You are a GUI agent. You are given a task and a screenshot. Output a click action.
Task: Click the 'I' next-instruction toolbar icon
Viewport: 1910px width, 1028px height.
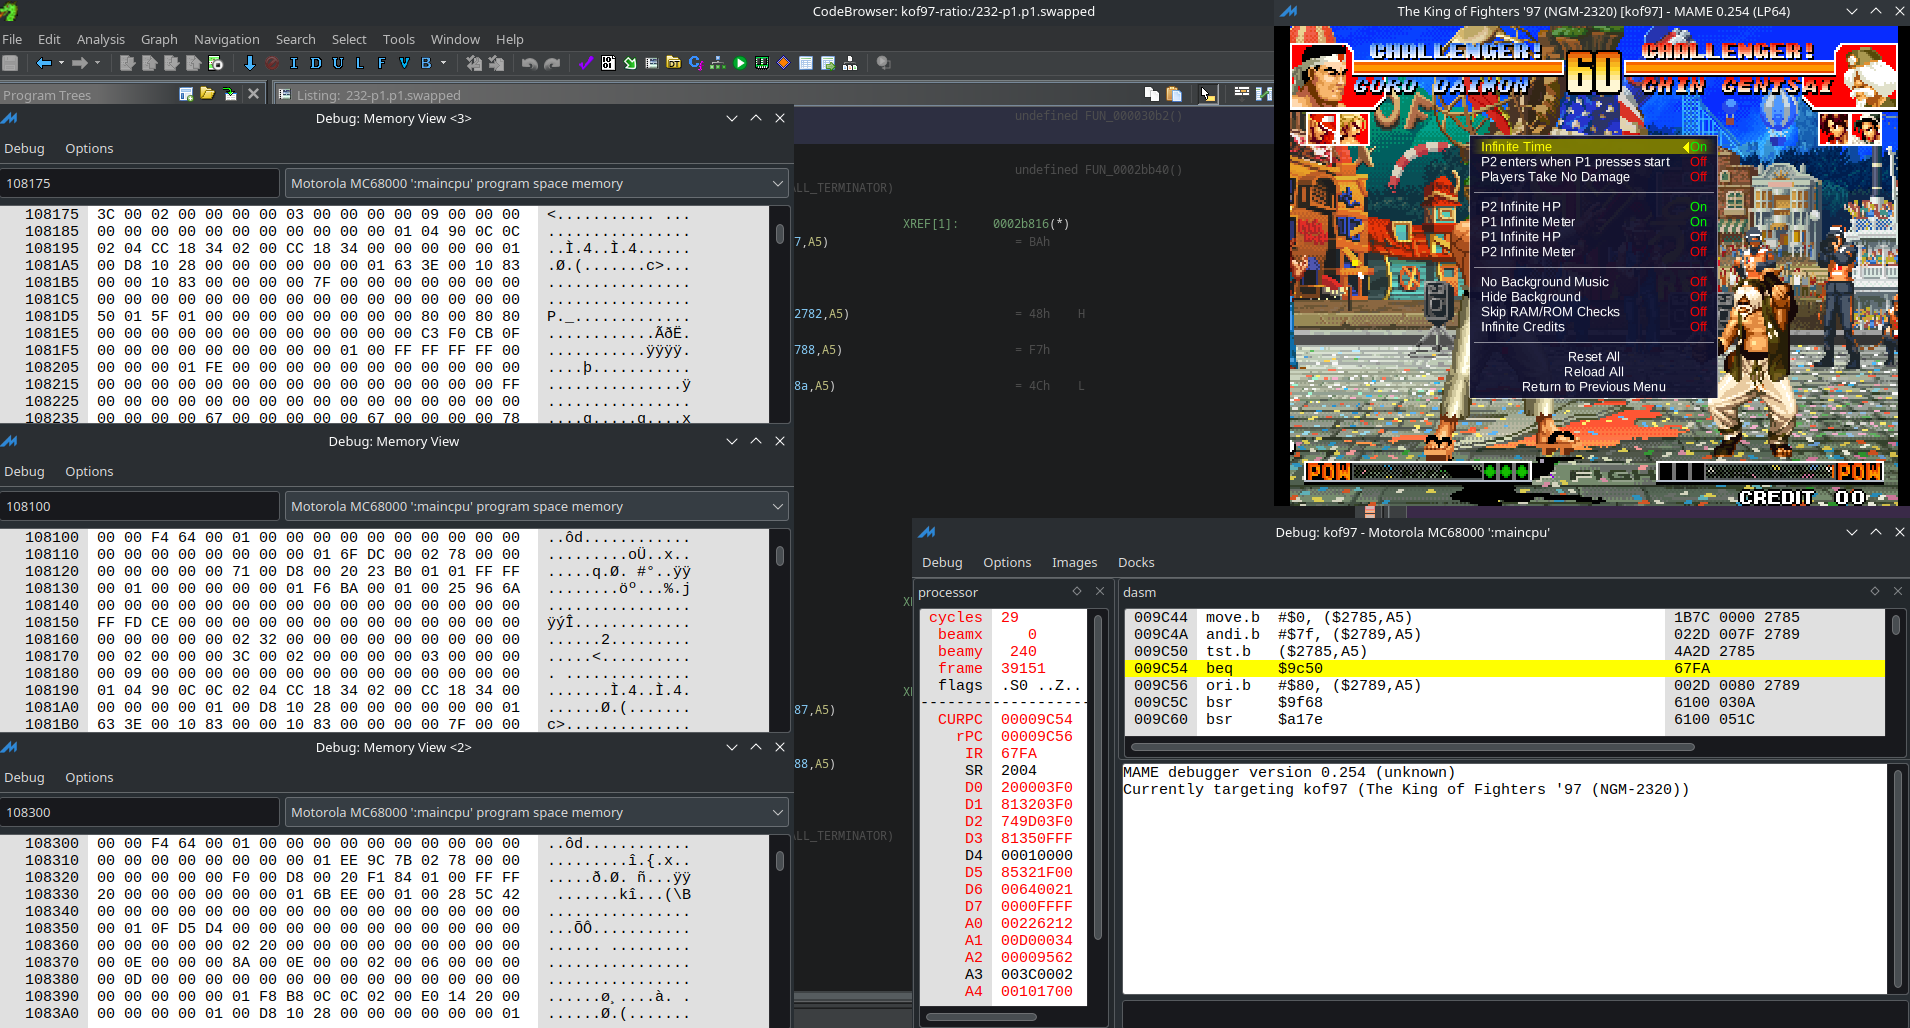point(294,63)
